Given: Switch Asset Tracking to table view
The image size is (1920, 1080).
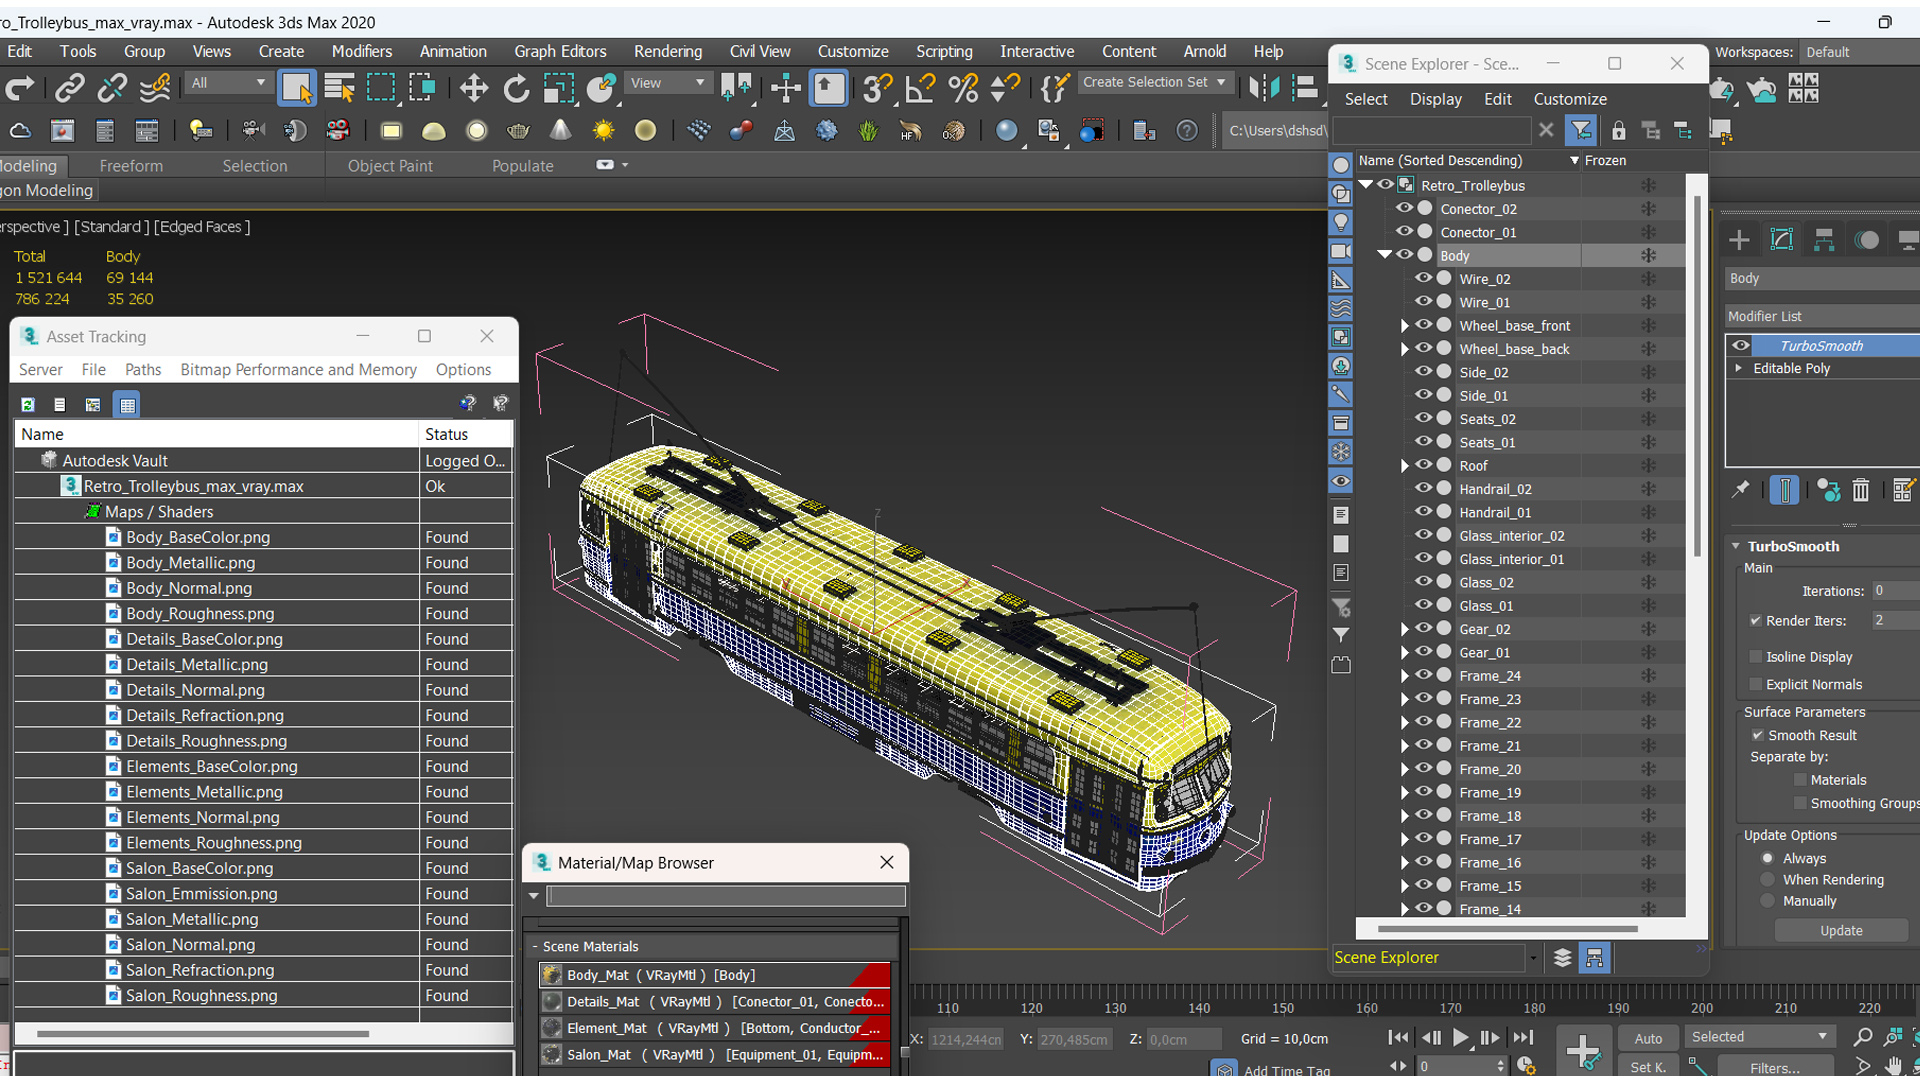Looking at the screenshot, I should click(127, 405).
